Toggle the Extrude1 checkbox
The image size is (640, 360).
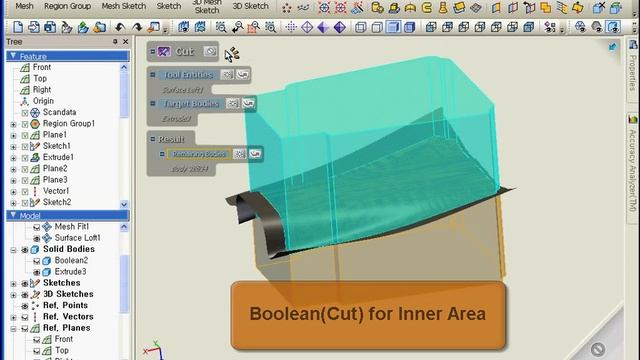click(25, 158)
